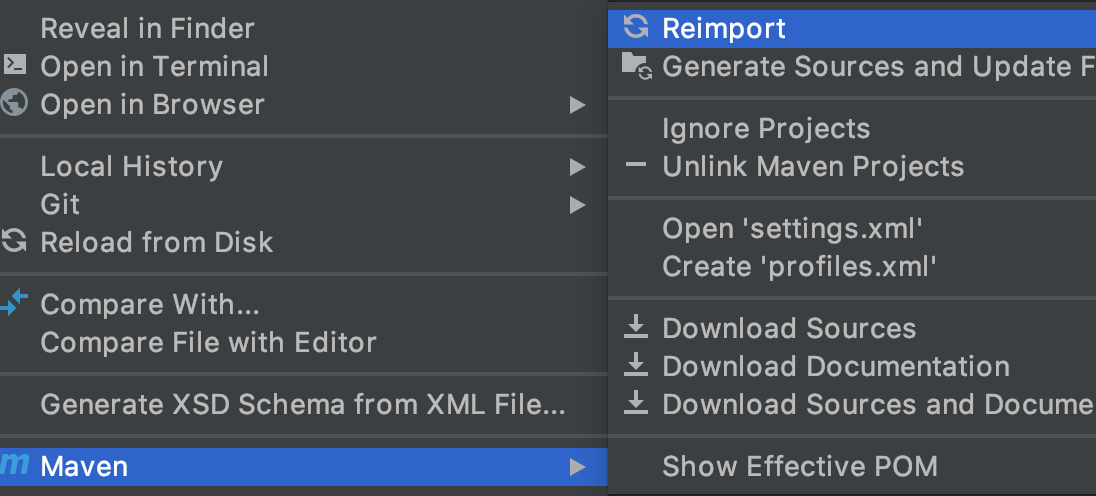Expand the Git submenu arrow
The width and height of the screenshot is (1096, 496).
pos(577,205)
